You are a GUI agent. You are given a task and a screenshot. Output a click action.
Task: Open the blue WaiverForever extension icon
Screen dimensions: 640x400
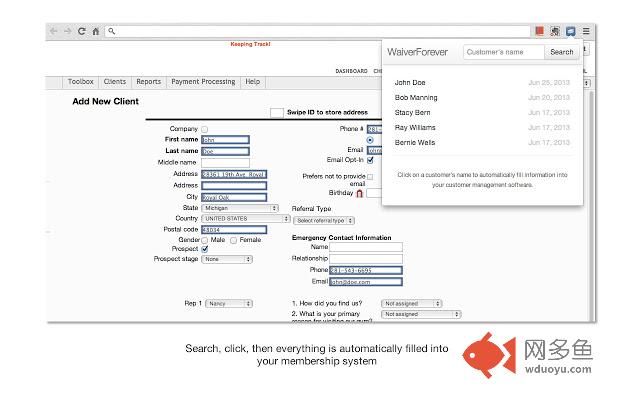point(570,31)
